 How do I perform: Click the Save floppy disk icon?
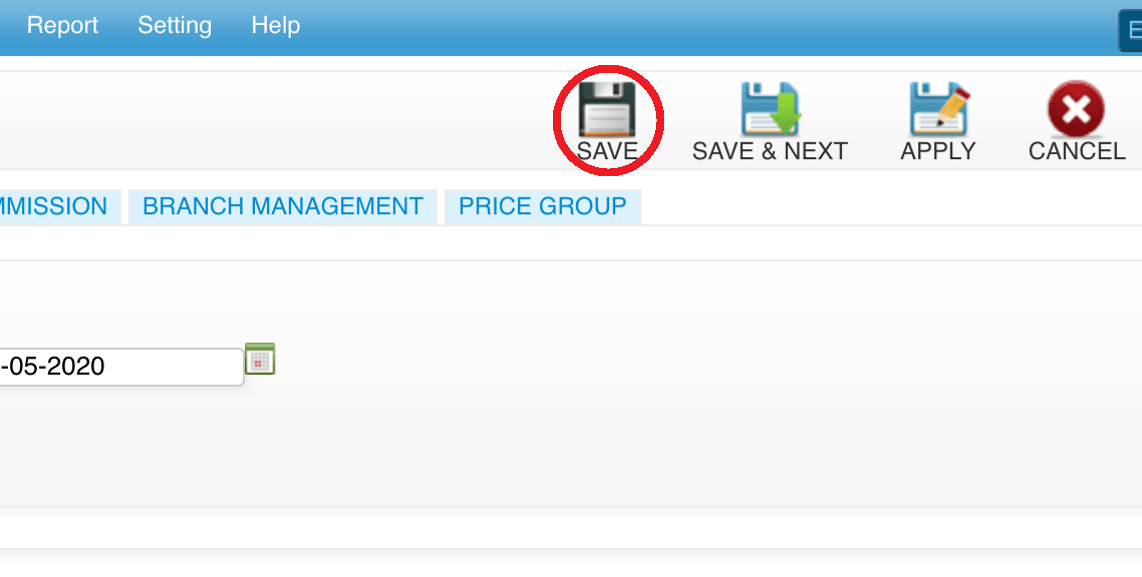pyautogui.click(x=607, y=109)
